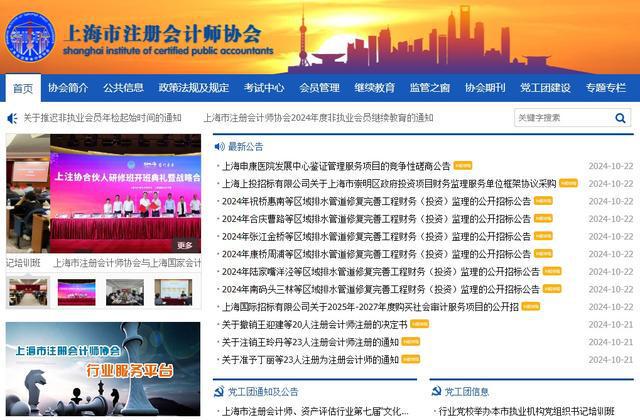Open 2024年张江金桥等区域排水管道 announcement
The height and width of the screenshot is (420, 640).
pyautogui.click(x=376, y=236)
